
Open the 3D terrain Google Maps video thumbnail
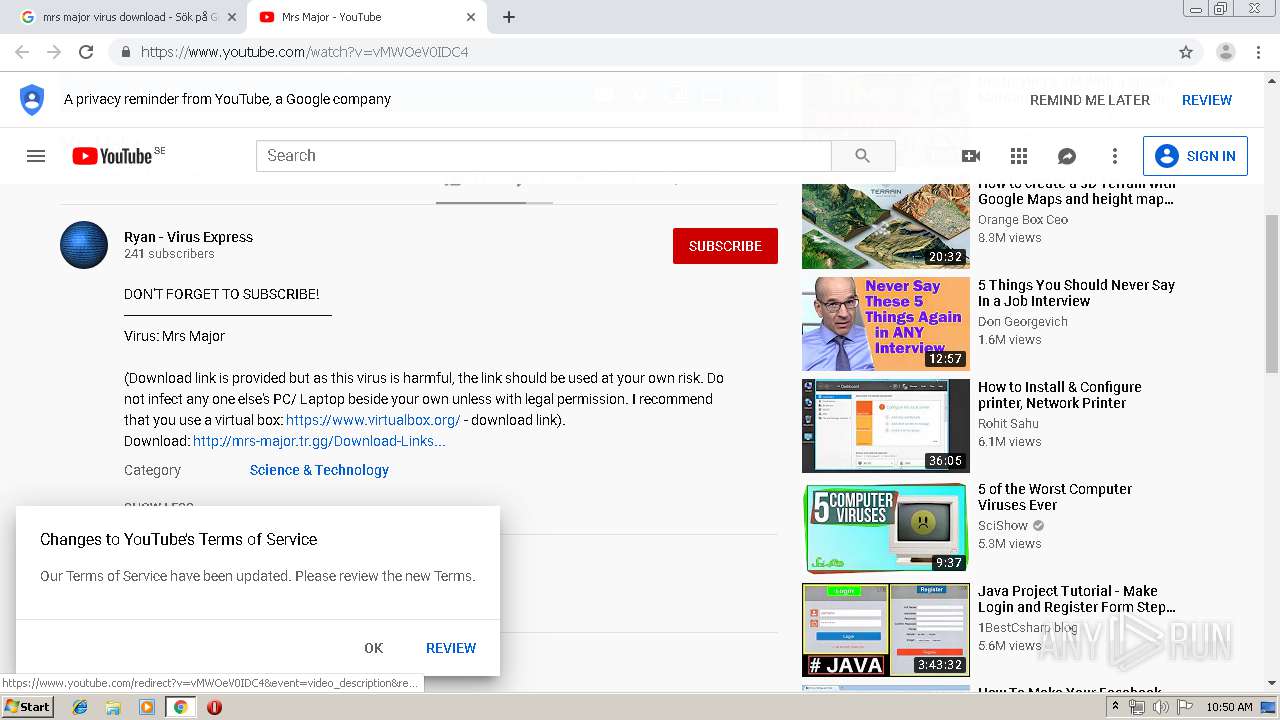[x=886, y=226]
